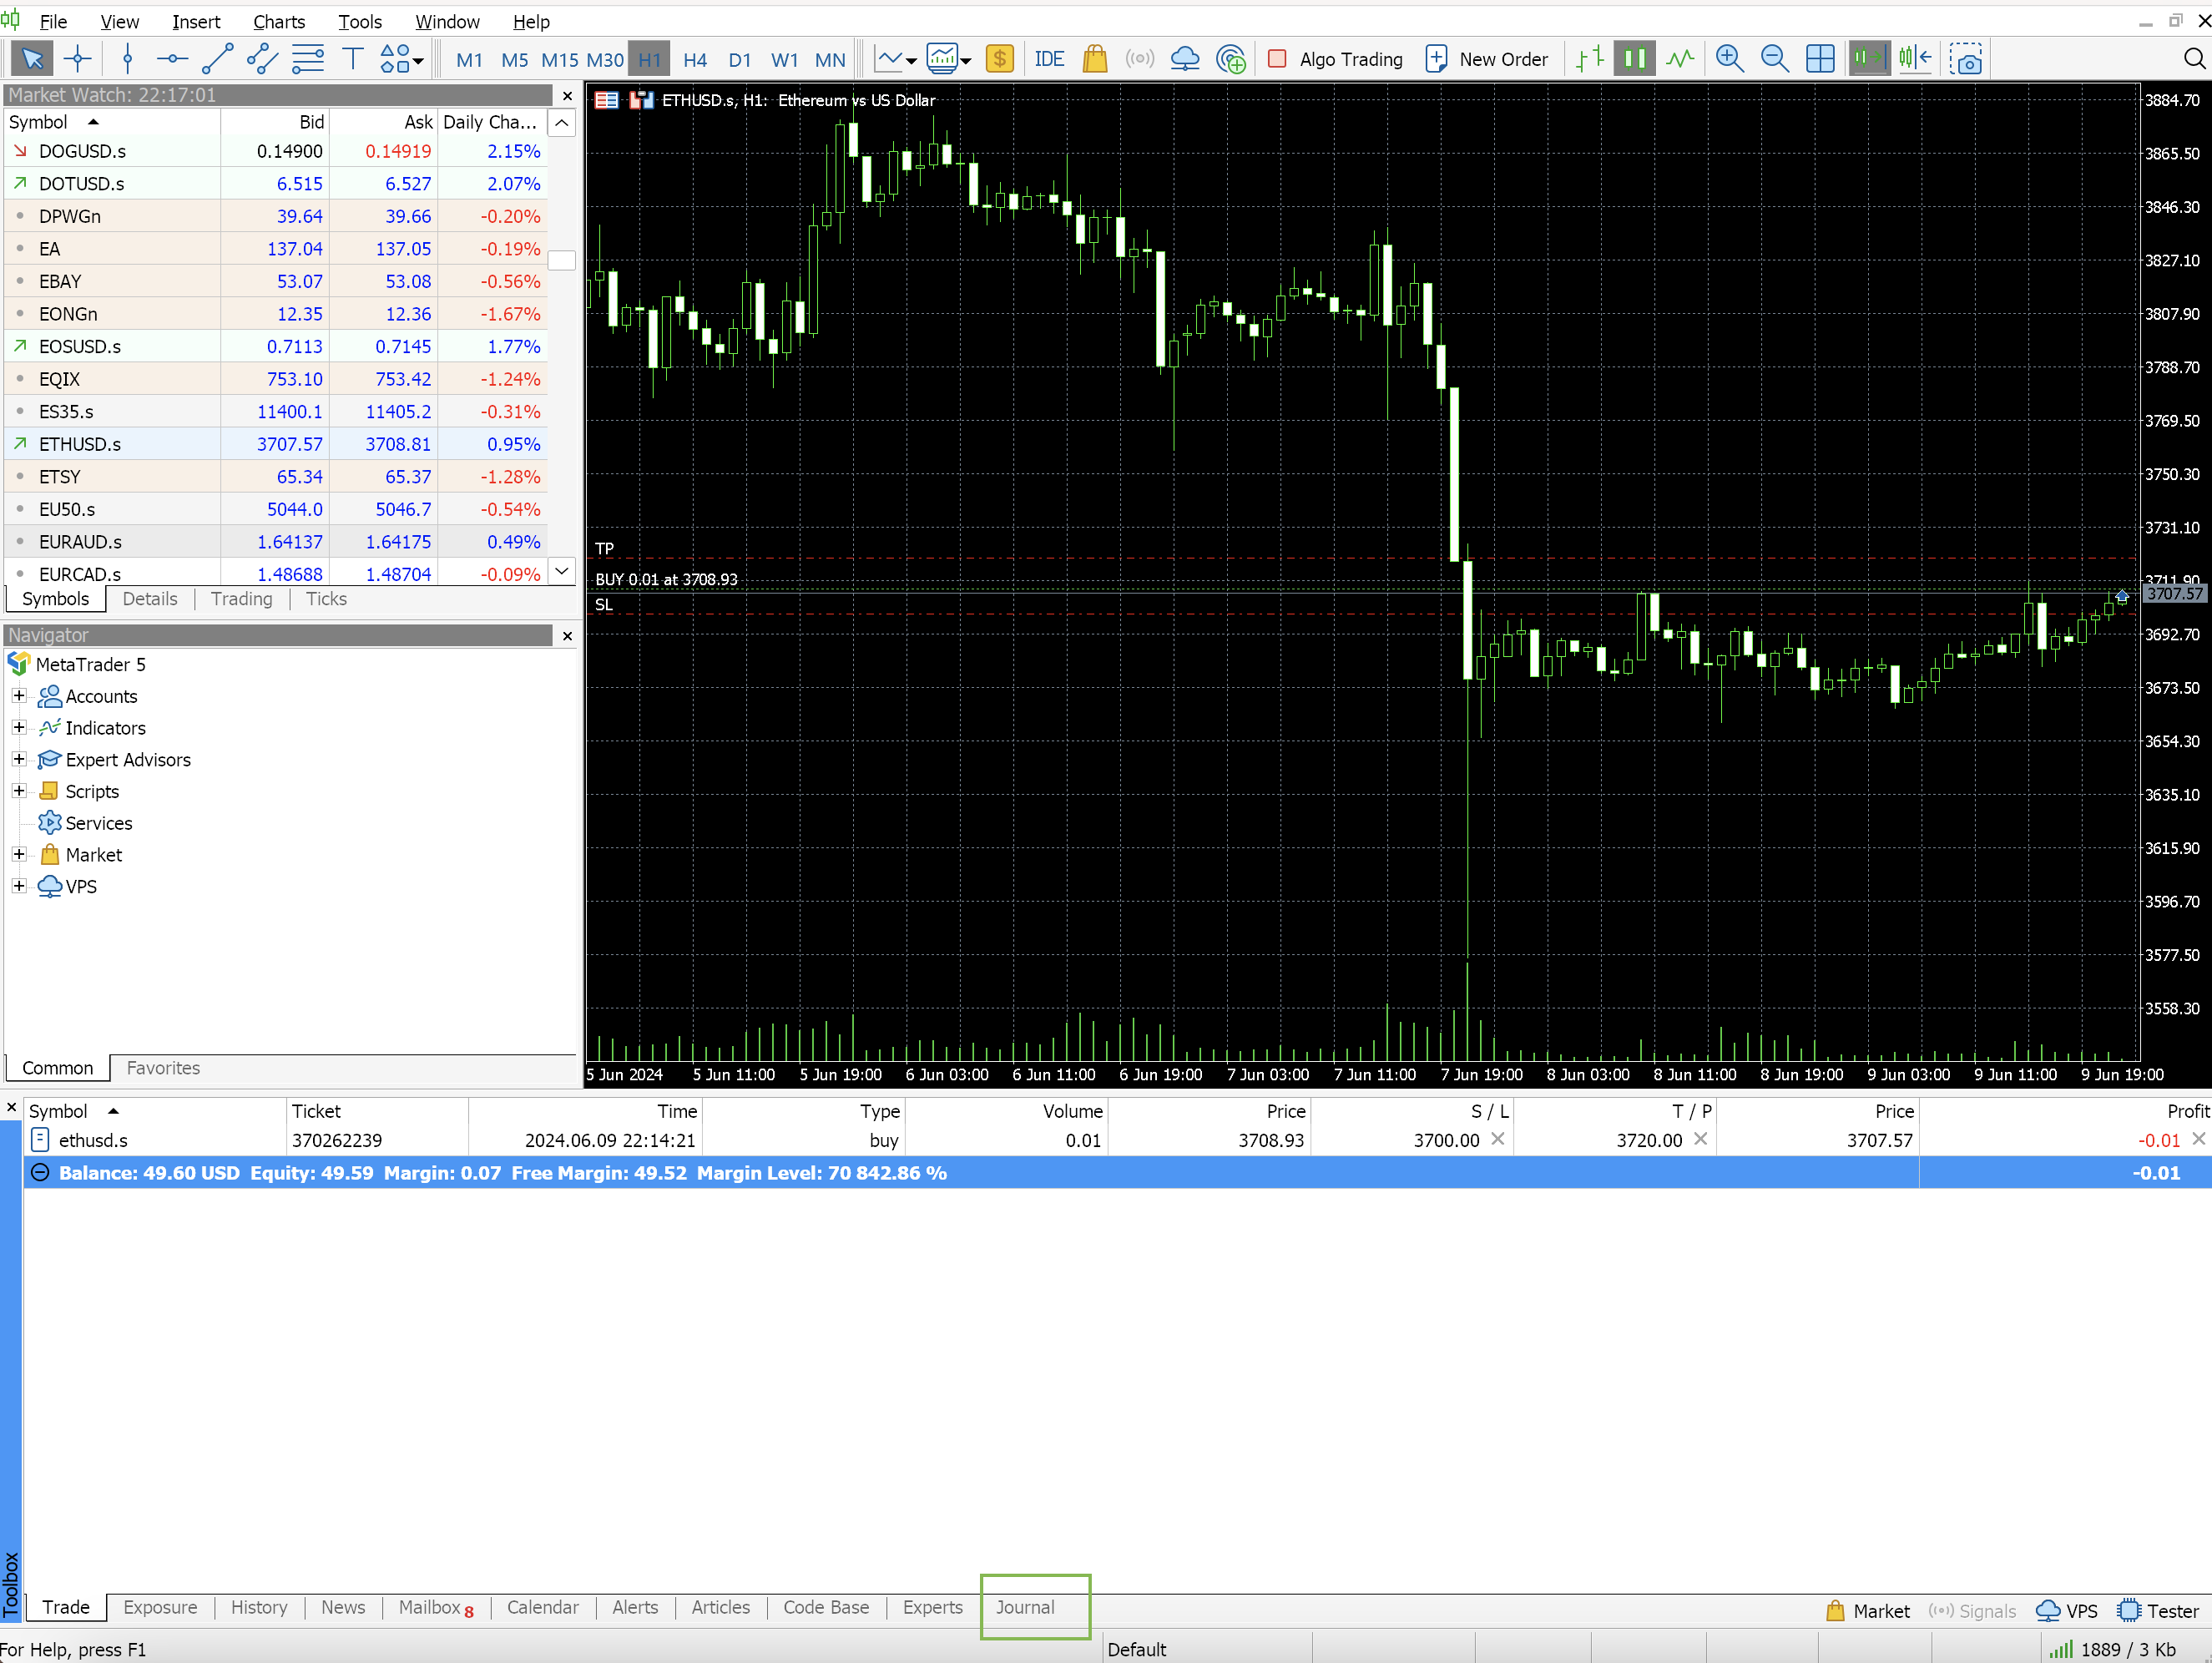Open the Charts menu
The width and height of the screenshot is (2212, 1663).
pos(278,21)
